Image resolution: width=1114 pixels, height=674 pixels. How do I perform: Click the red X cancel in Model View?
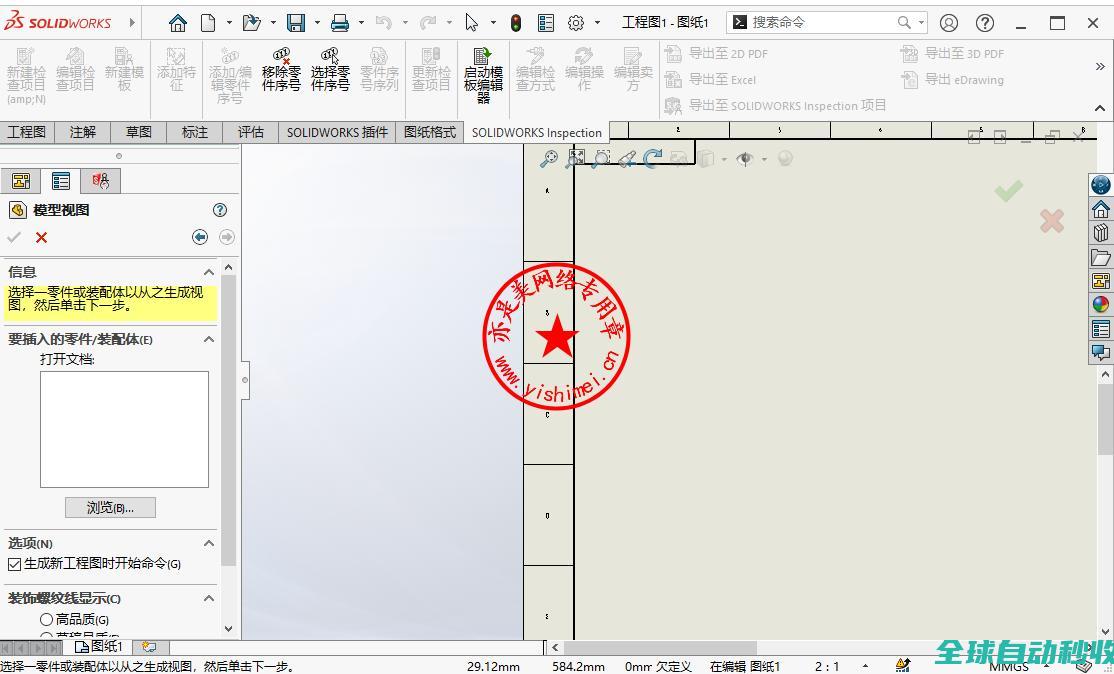click(x=41, y=237)
